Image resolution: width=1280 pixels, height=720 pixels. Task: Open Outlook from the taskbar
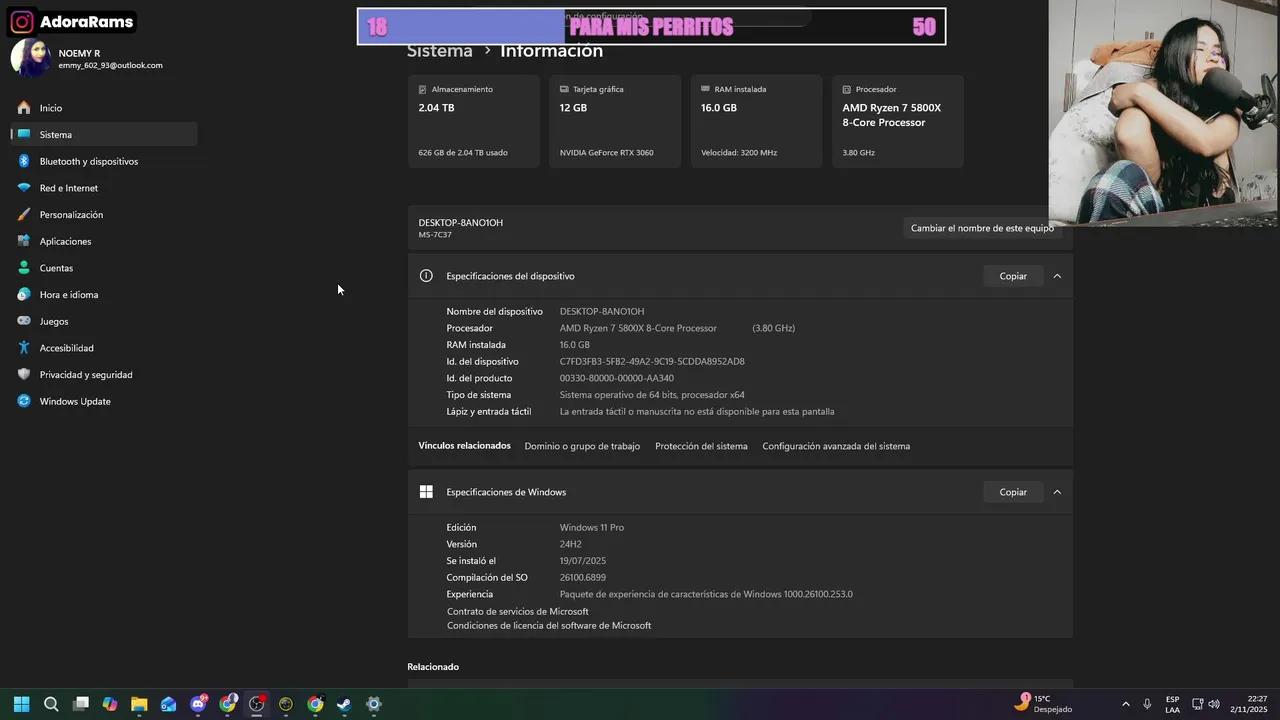tap(168, 704)
